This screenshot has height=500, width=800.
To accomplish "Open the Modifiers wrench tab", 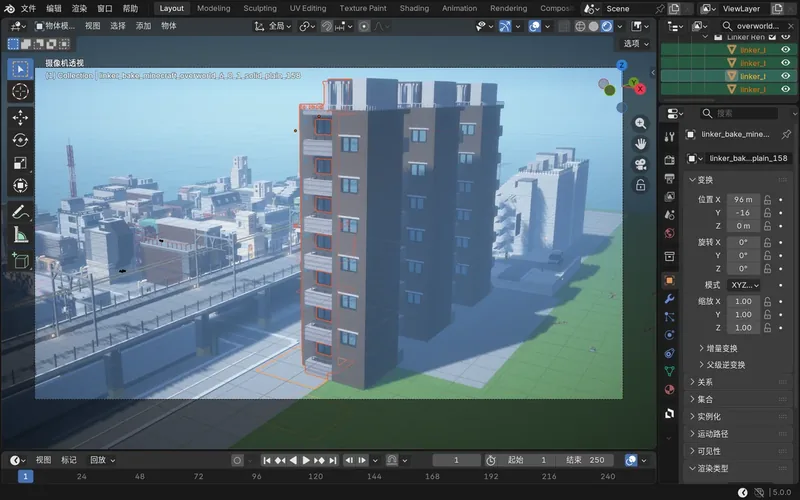I will 669,298.
